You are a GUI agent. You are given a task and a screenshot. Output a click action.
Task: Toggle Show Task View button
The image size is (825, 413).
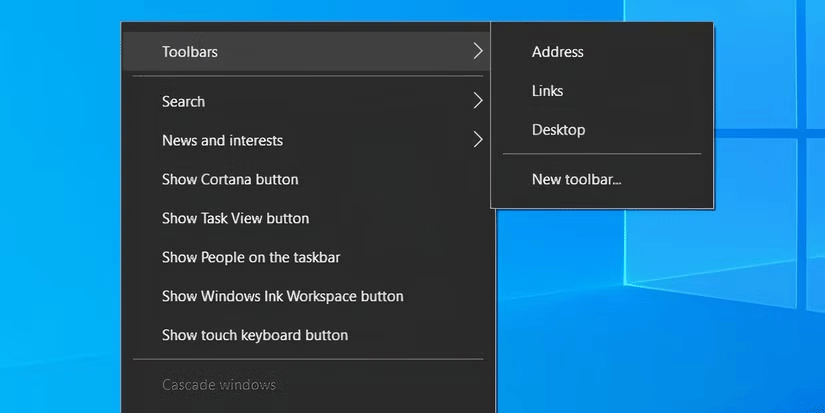[235, 218]
